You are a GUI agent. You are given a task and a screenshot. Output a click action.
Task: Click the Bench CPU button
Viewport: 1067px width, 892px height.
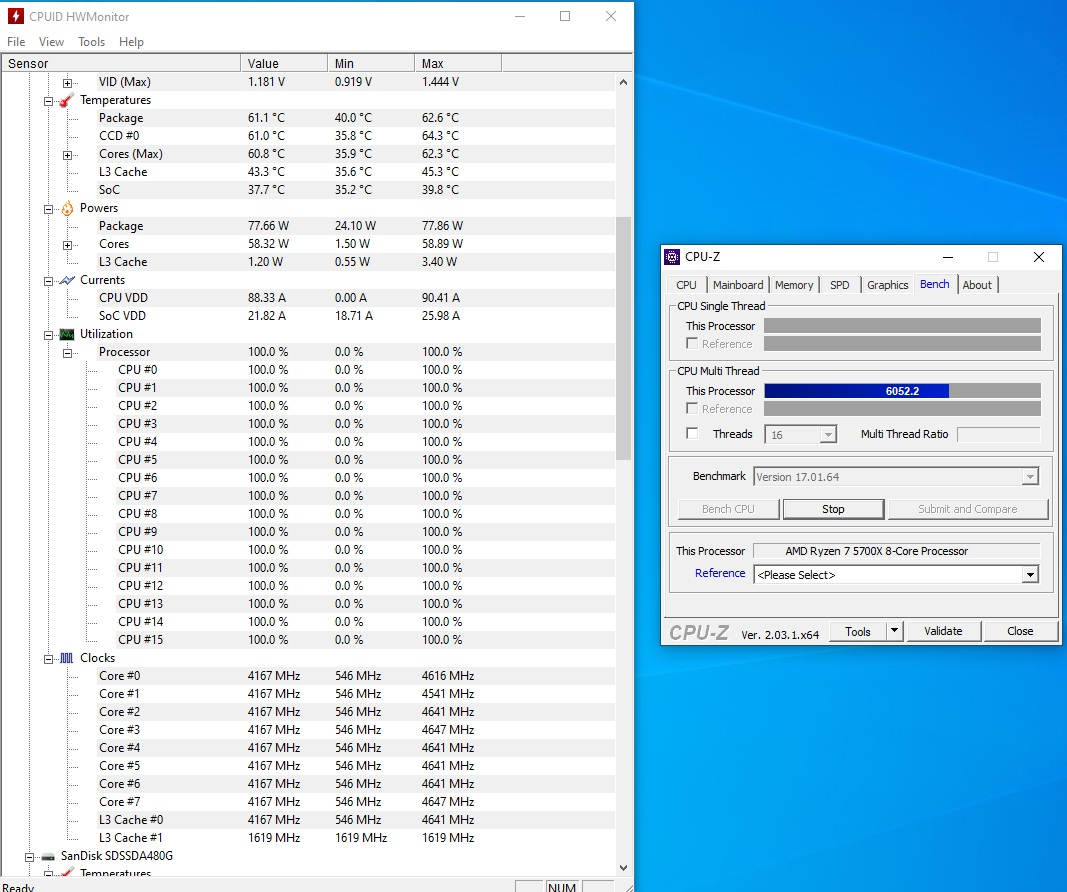[728, 509]
